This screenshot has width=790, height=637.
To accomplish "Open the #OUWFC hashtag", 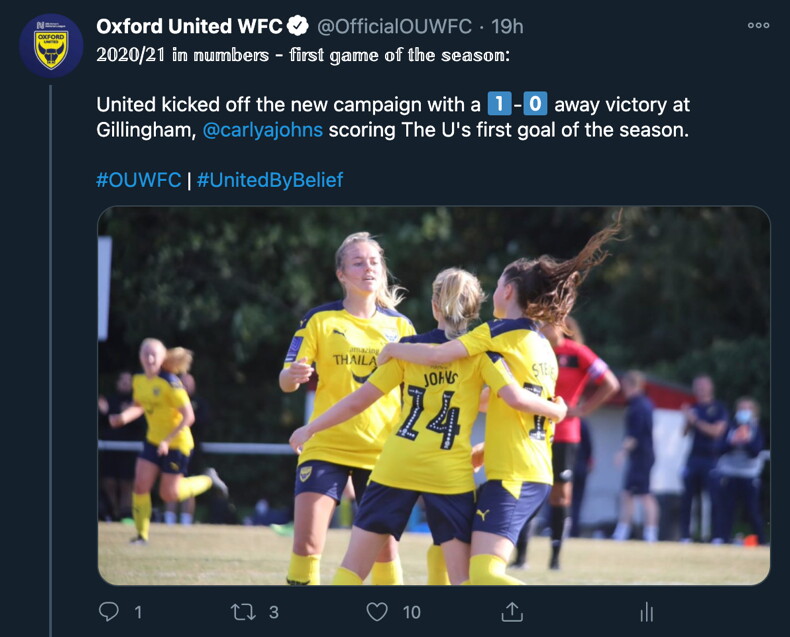I will 139,180.
